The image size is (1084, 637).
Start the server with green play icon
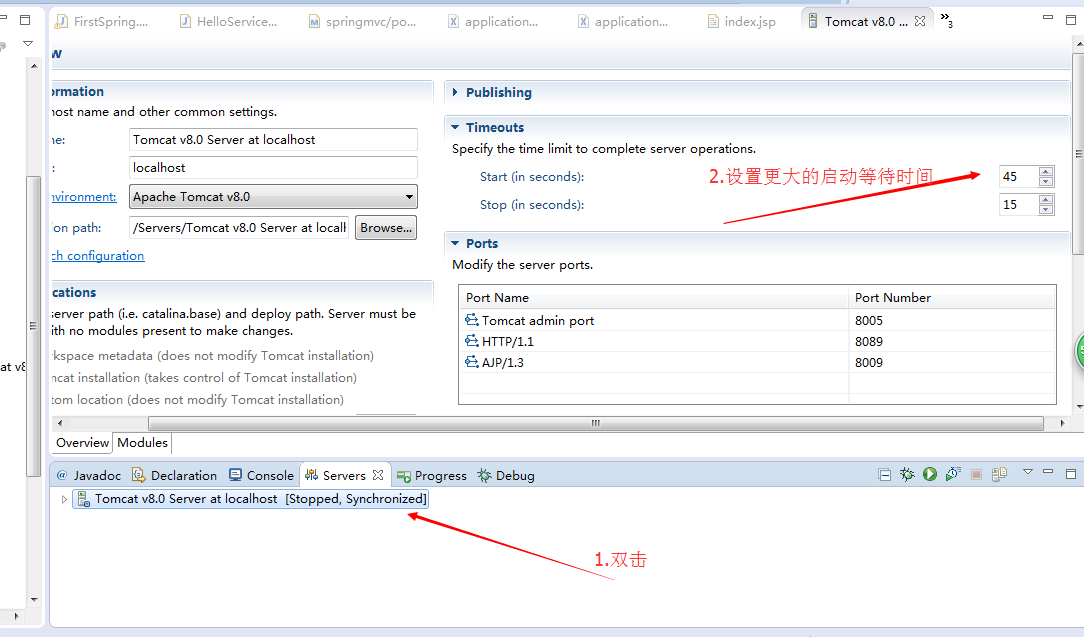coord(930,474)
